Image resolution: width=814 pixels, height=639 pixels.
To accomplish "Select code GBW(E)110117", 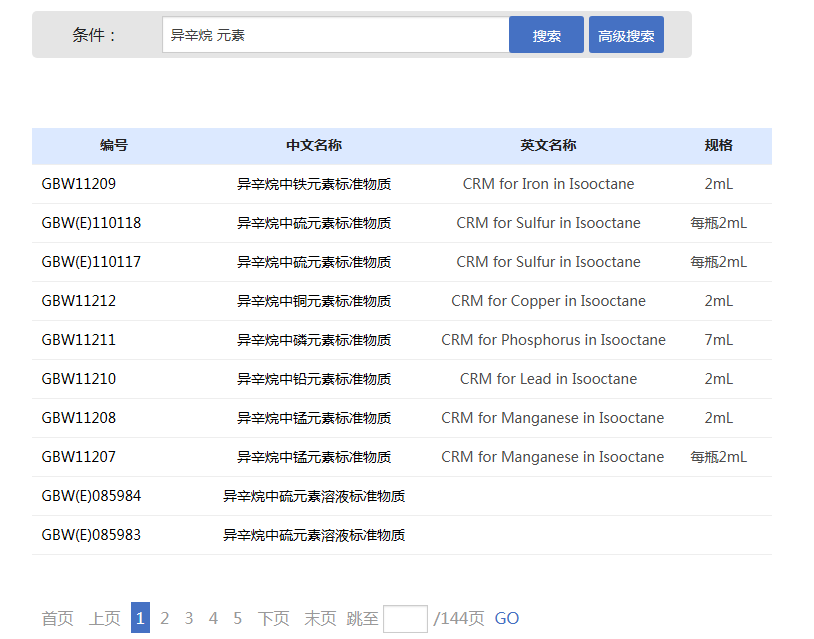I will [x=91, y=262].
